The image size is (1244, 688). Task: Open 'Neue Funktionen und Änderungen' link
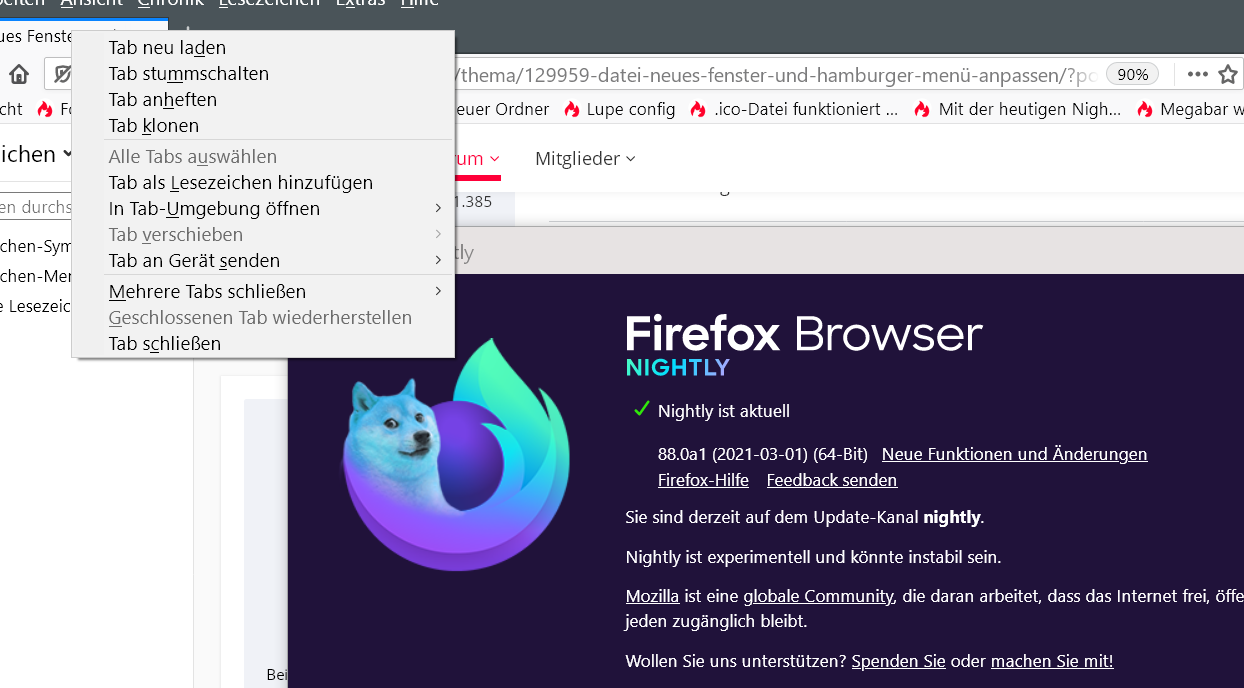click(1014, 454)
